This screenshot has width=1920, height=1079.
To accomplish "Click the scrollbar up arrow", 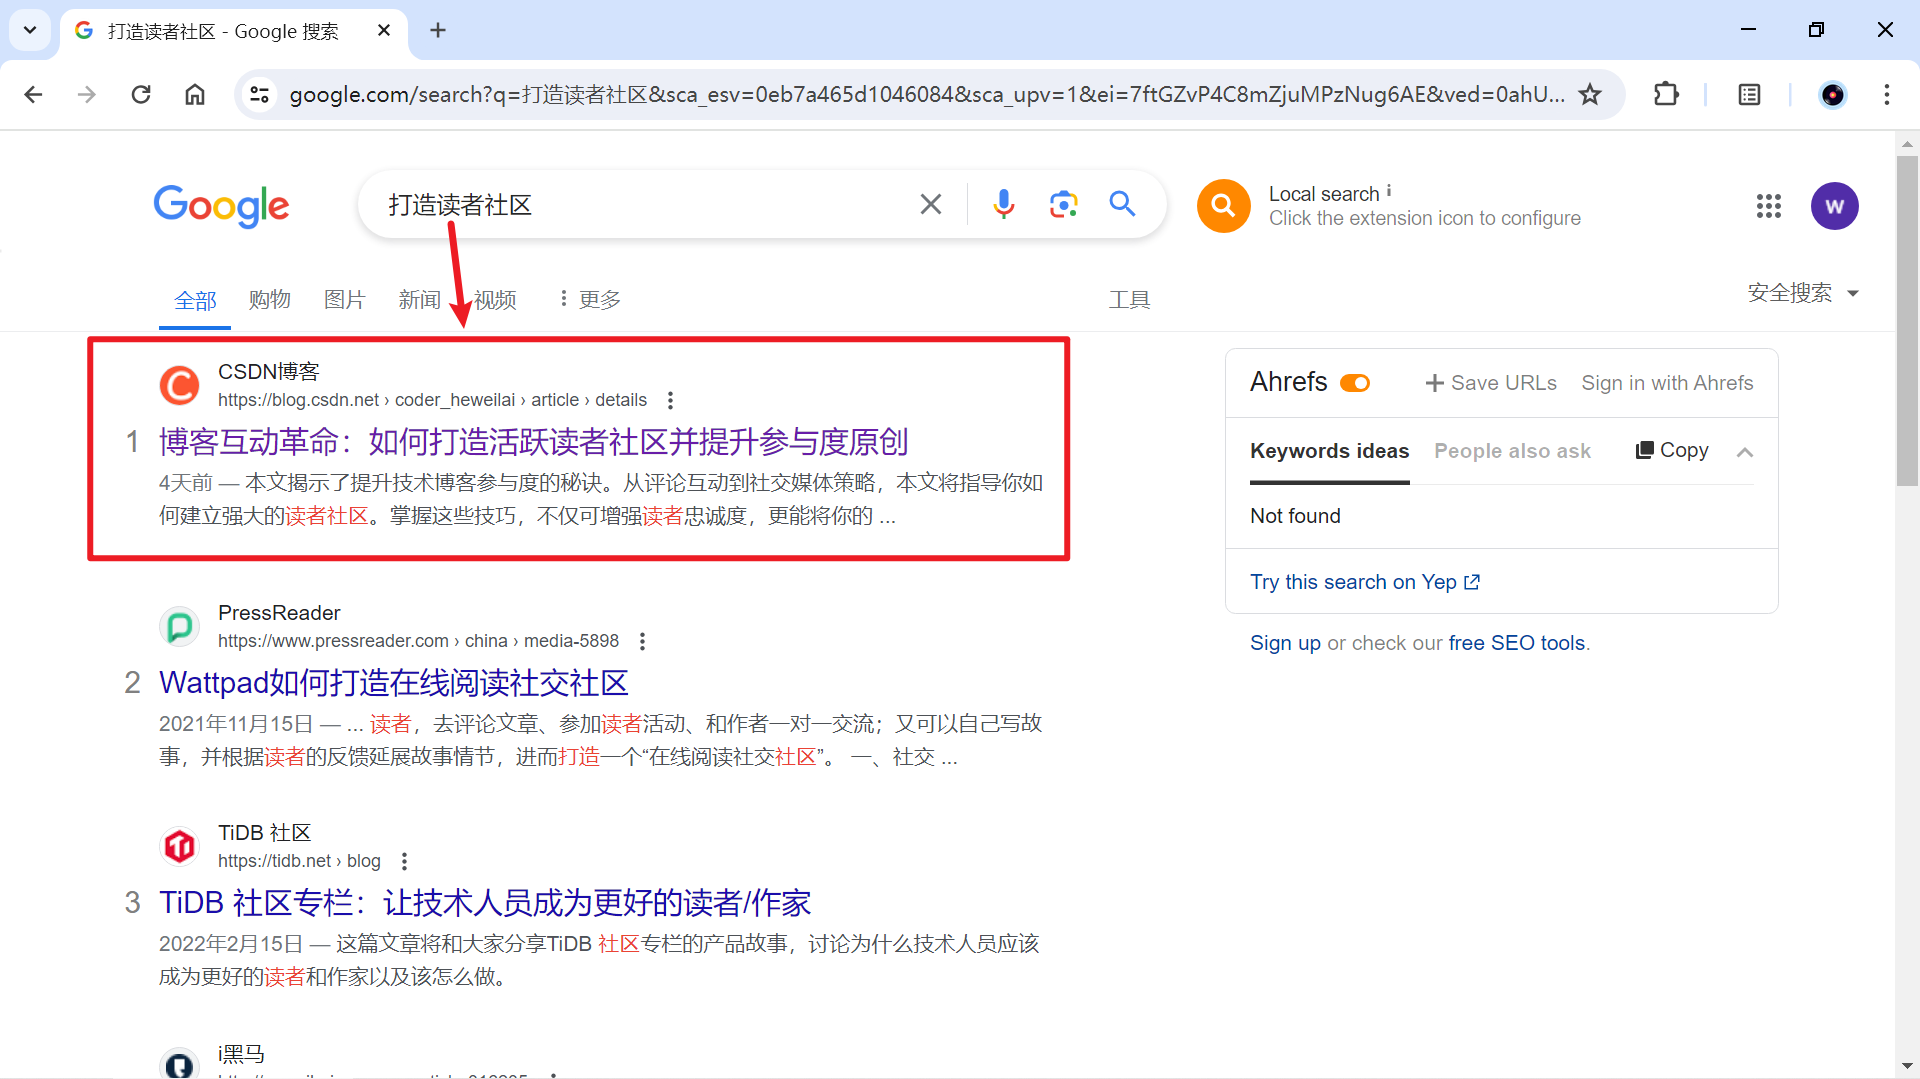I will coord(1907,144).
